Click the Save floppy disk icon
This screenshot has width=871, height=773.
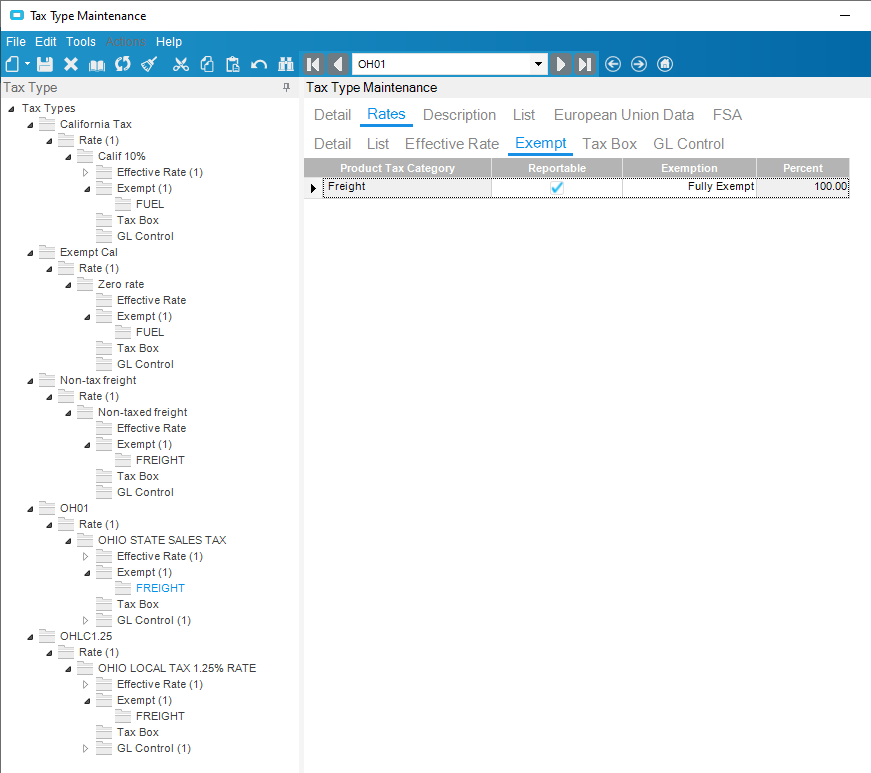click(x=44, y=64)
